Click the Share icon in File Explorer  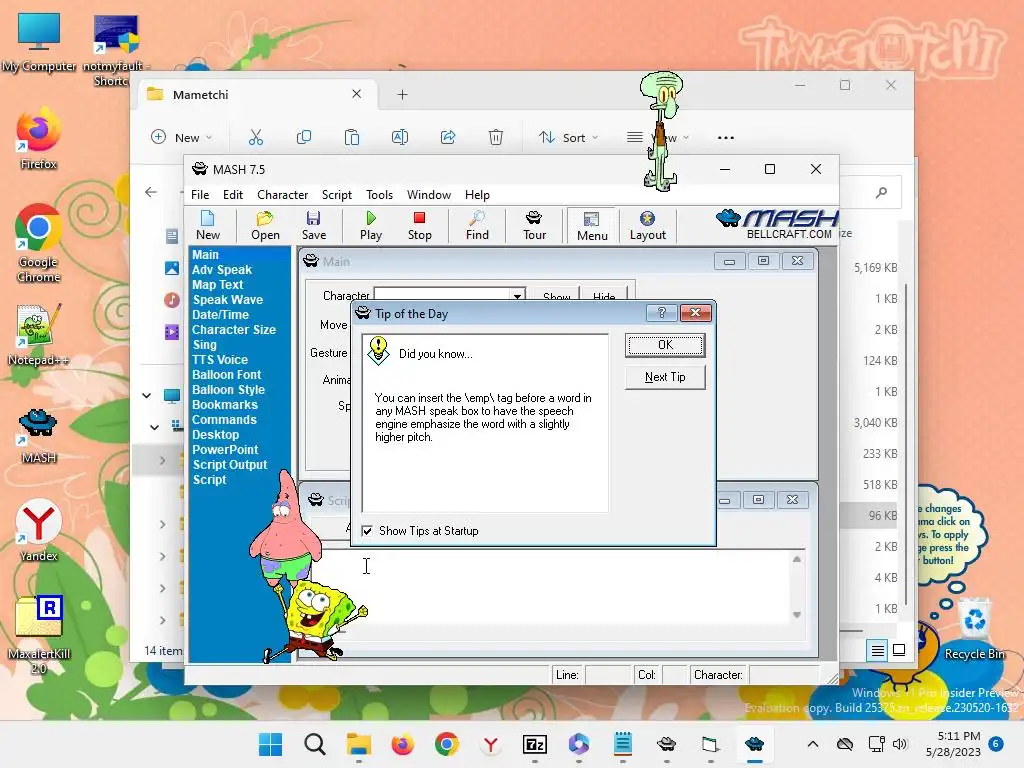pos(448,137)
